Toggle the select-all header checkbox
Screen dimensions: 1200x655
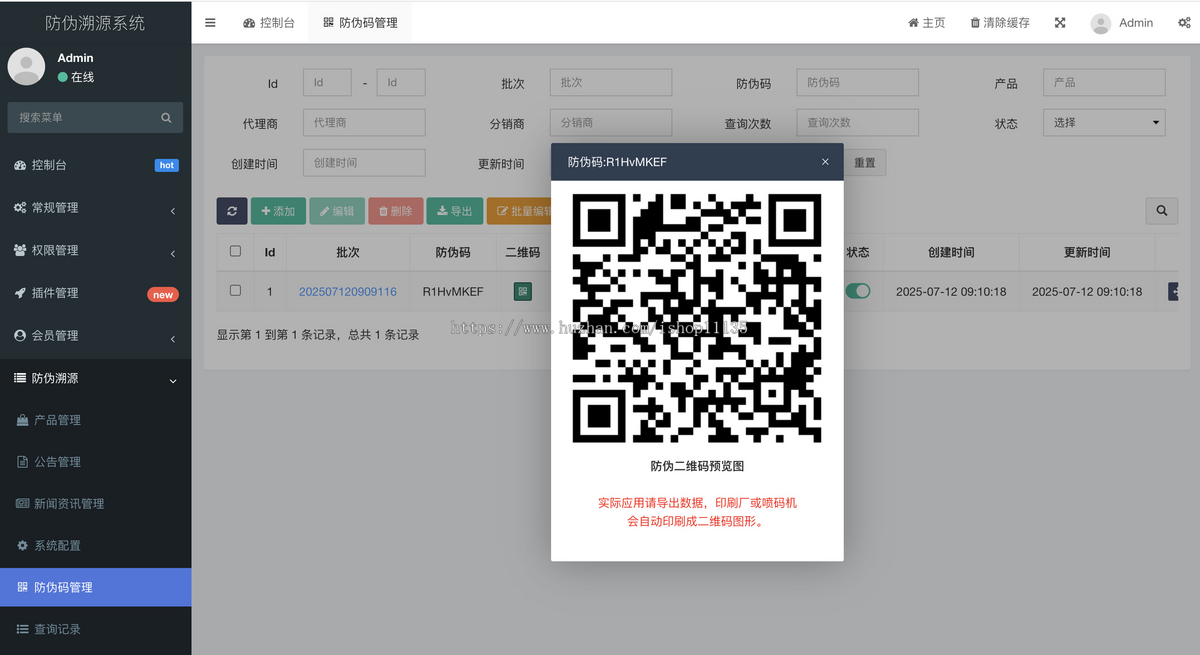click(235, 251)
